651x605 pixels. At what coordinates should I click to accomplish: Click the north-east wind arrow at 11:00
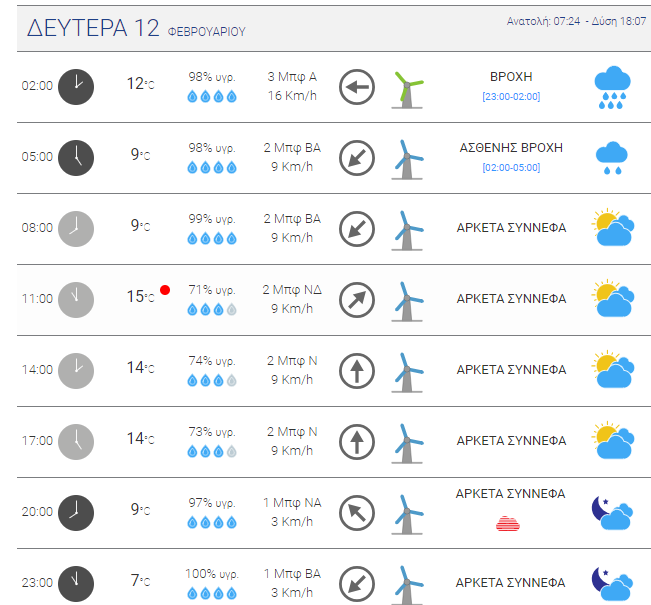click(x=356, y=299)
